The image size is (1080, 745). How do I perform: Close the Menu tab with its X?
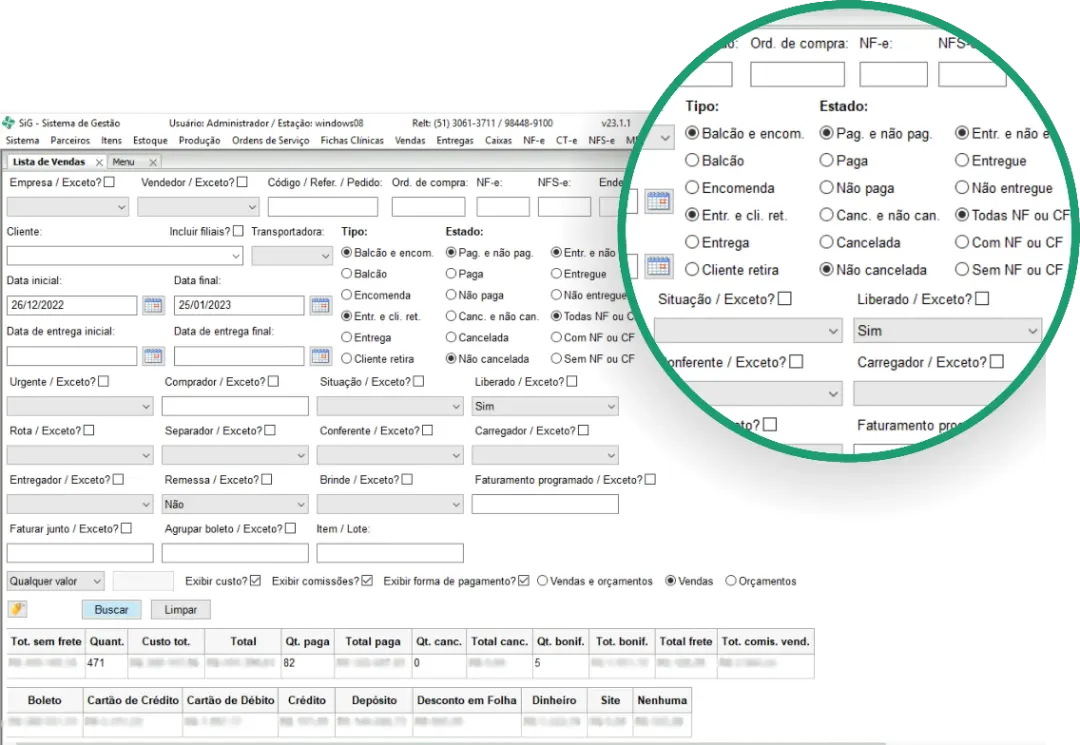tap(153, 162)
